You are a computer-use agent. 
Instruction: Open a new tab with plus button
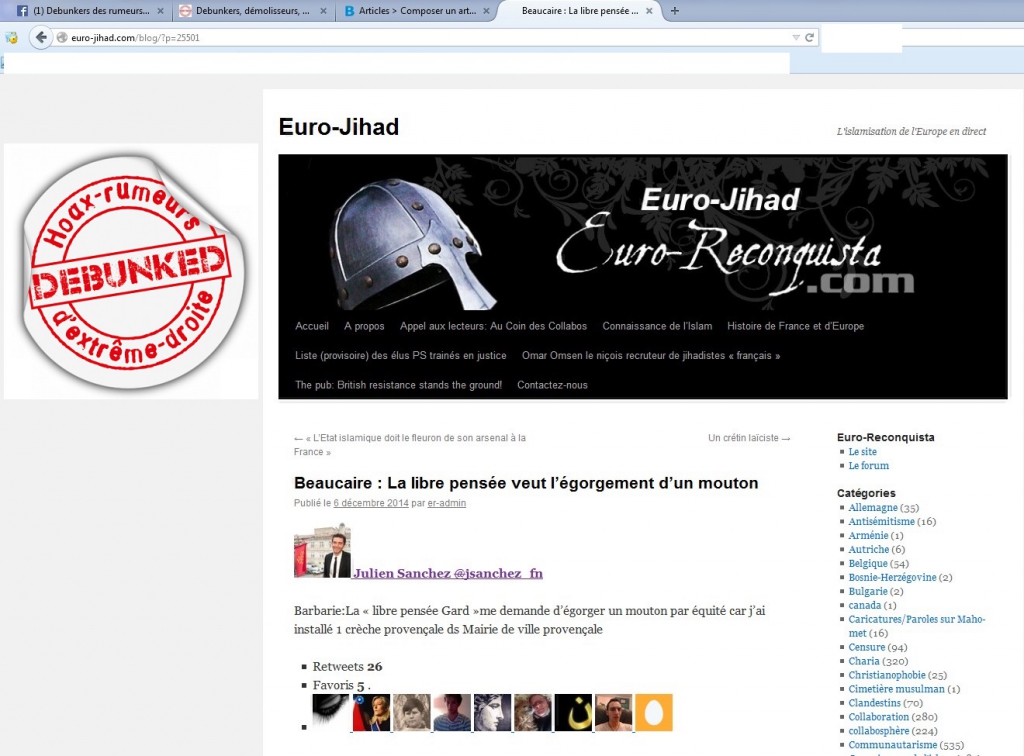[675, 11]
